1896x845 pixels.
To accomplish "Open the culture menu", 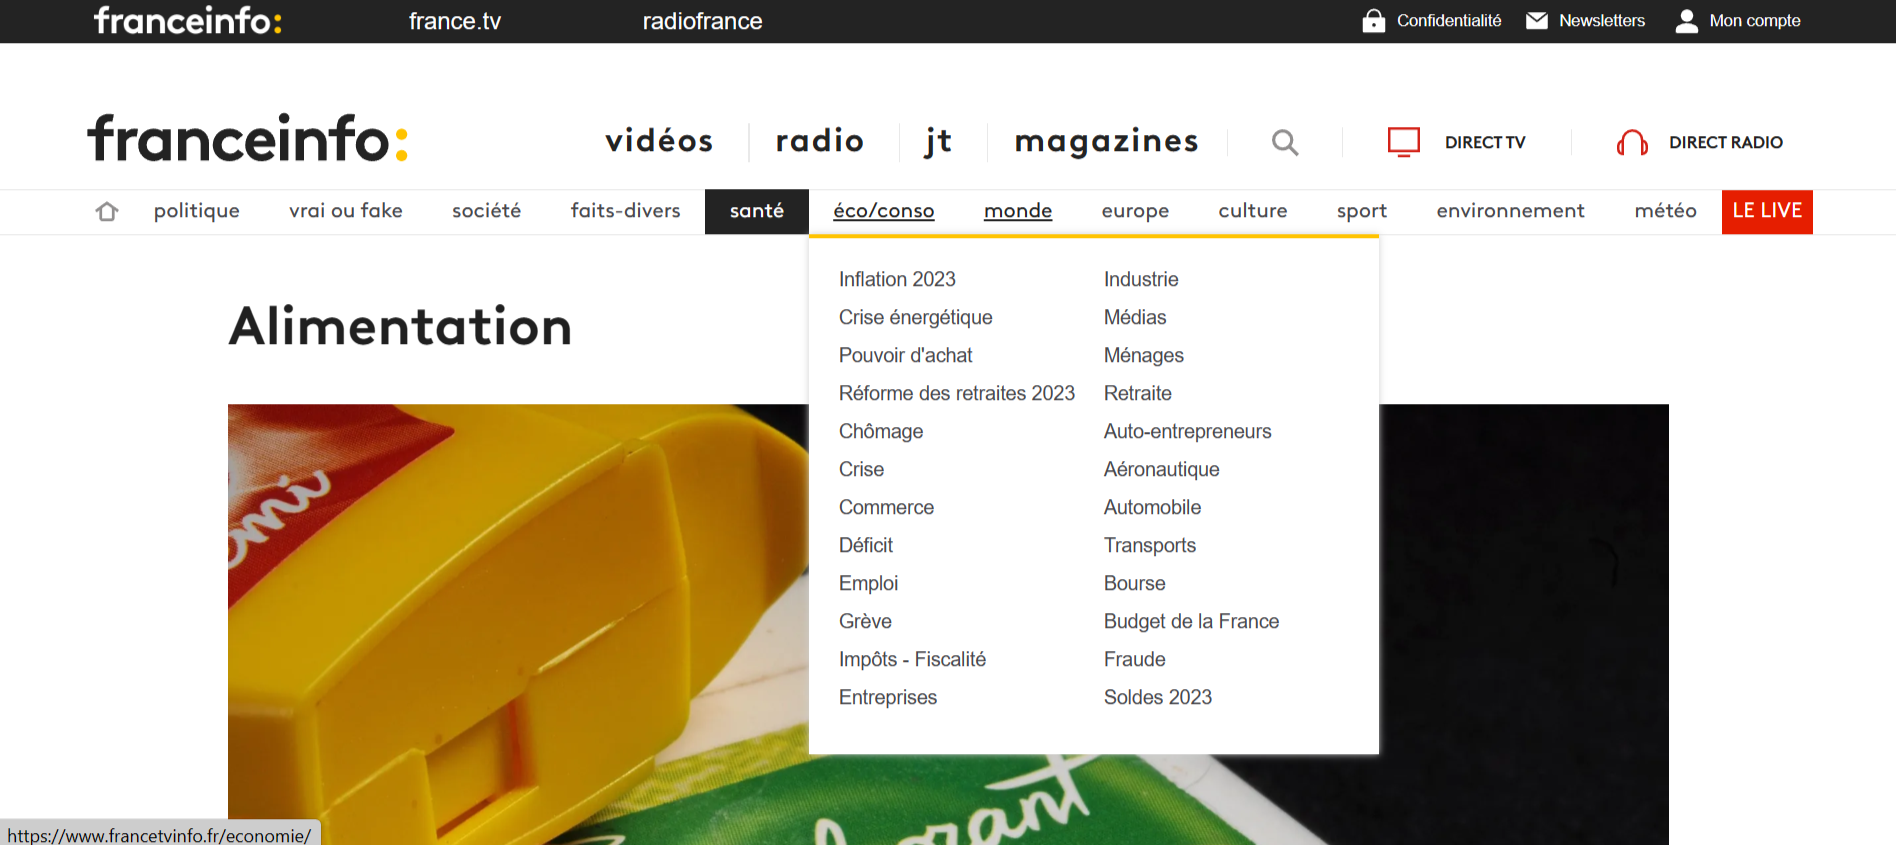I will [x=1253, y=211].
